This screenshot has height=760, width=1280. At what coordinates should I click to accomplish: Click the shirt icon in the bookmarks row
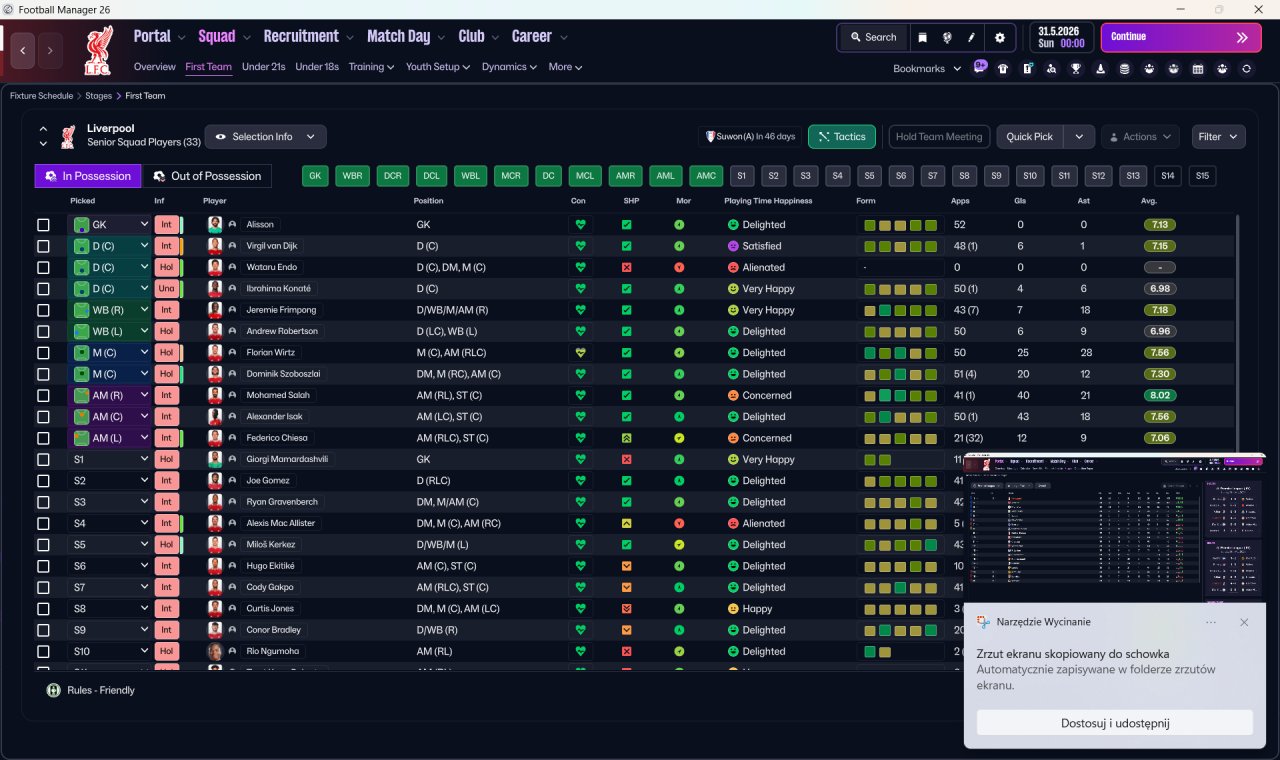[1003, 69]
